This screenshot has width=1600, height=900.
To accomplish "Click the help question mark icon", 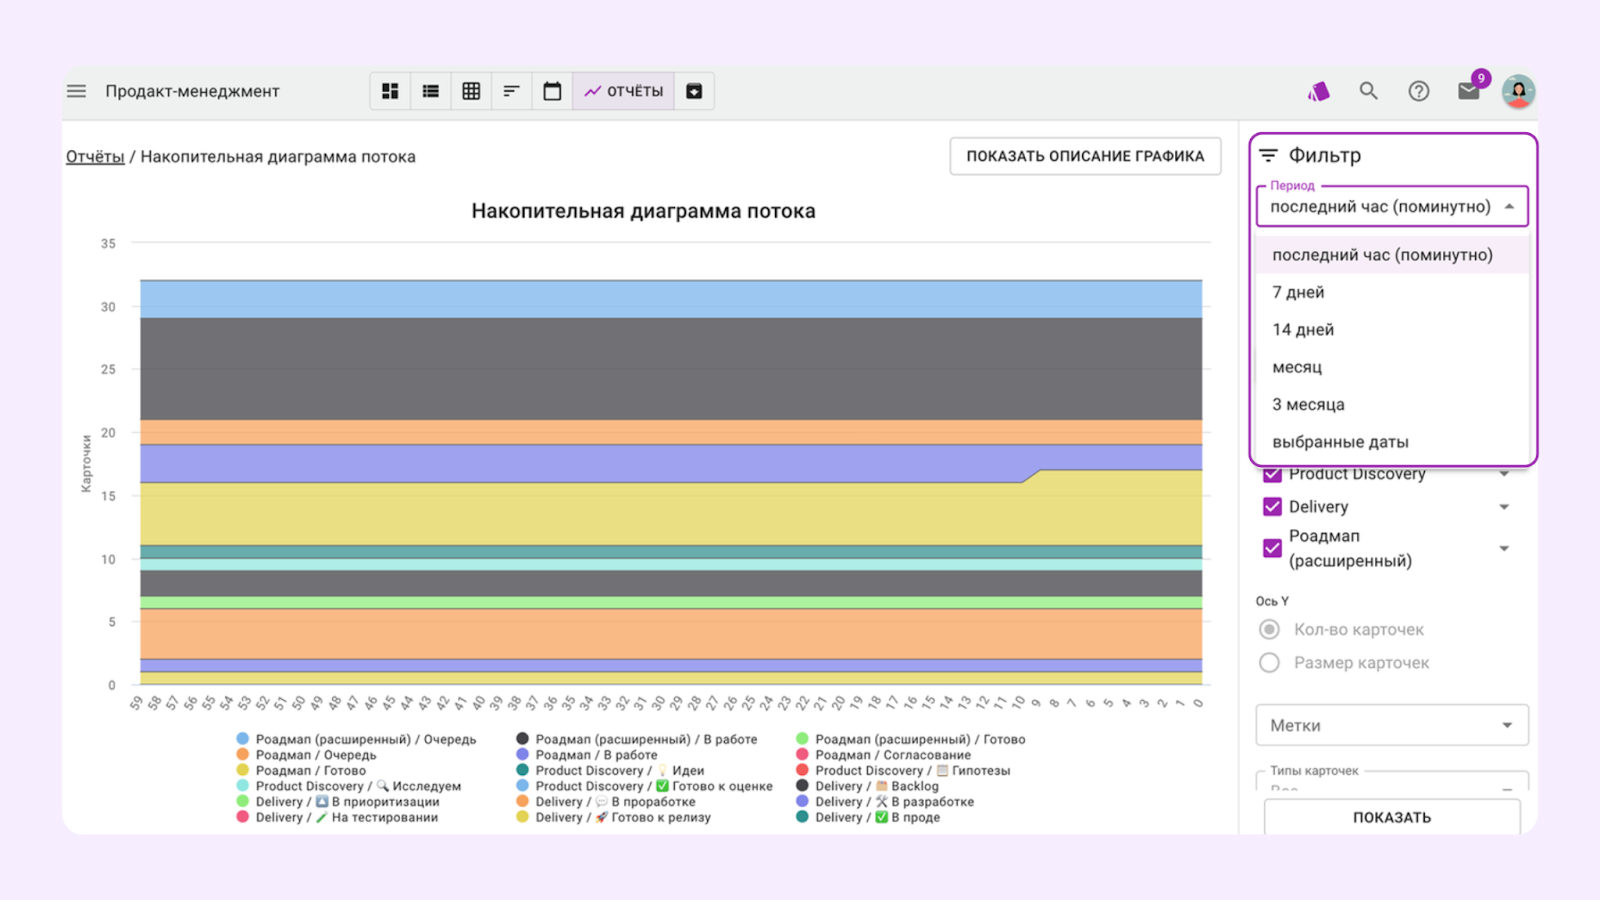I will [x=1418, y=90].
